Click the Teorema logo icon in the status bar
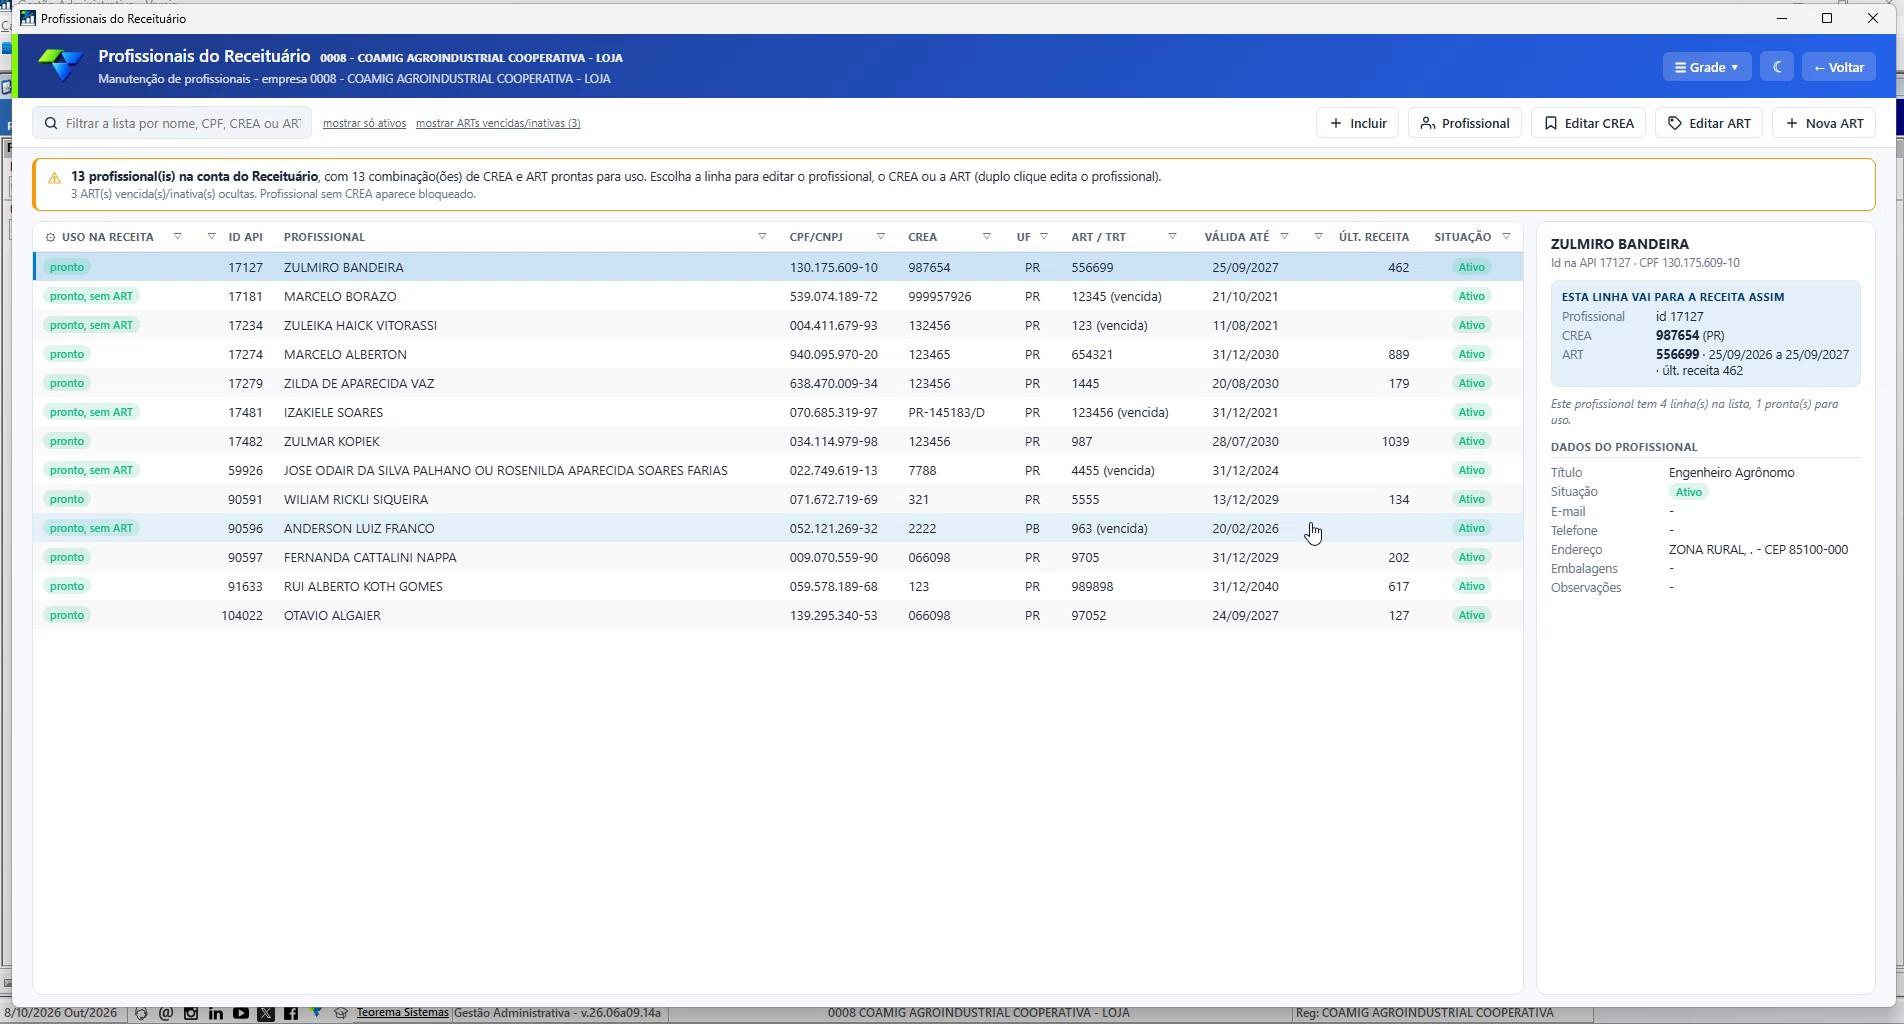Viewport: 1904px width, 1024px height. click(x=316, y=1013)
